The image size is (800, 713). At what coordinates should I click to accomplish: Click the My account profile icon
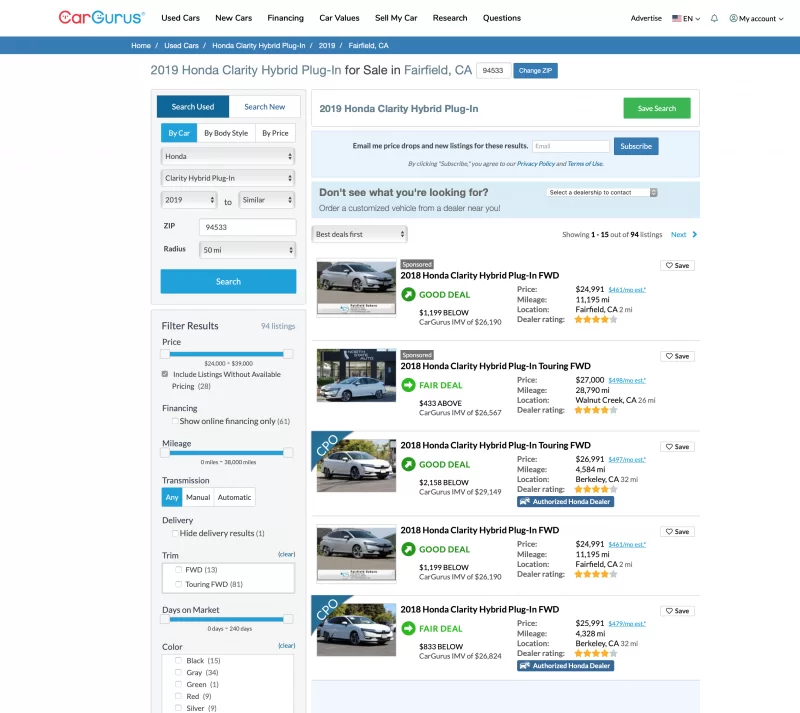(734, 18)
